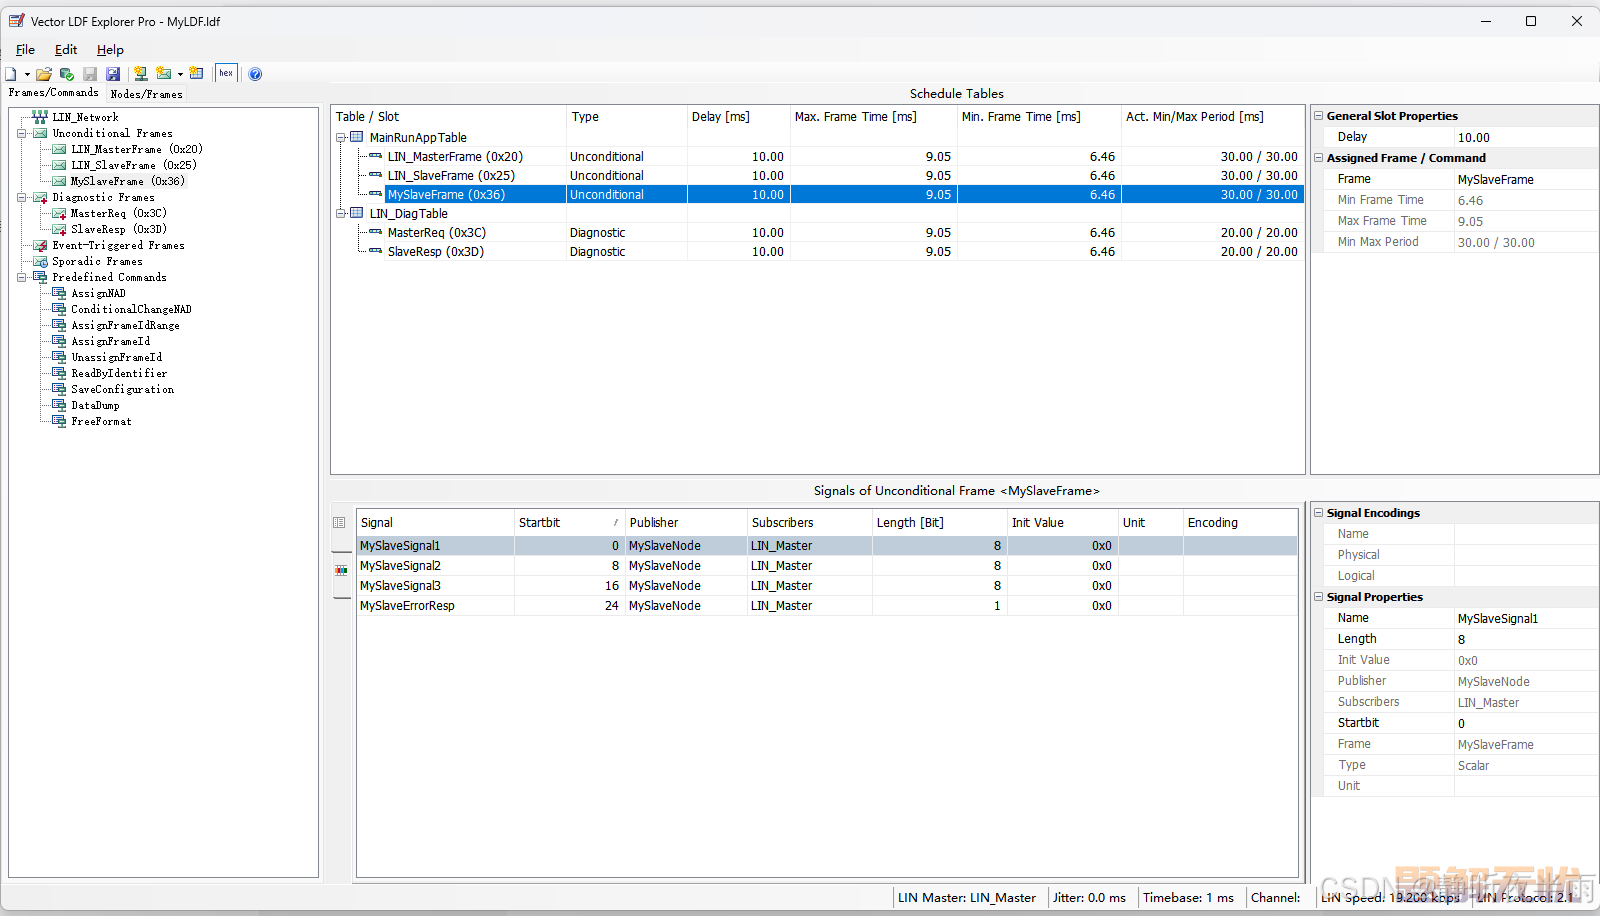Viewport: 1600px width, 916px height.
Task: Collapse the Unconditional Frames tree node
Action: (22, 133)
